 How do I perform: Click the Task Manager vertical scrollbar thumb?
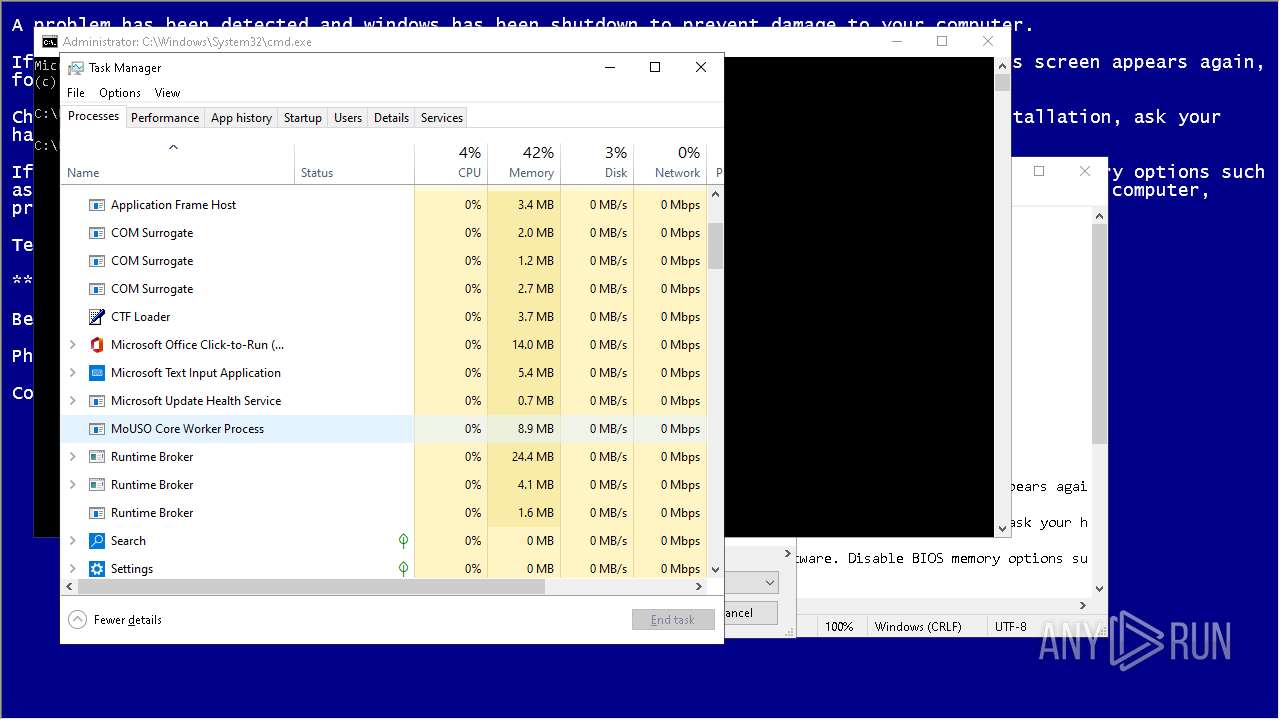[715, 246]
